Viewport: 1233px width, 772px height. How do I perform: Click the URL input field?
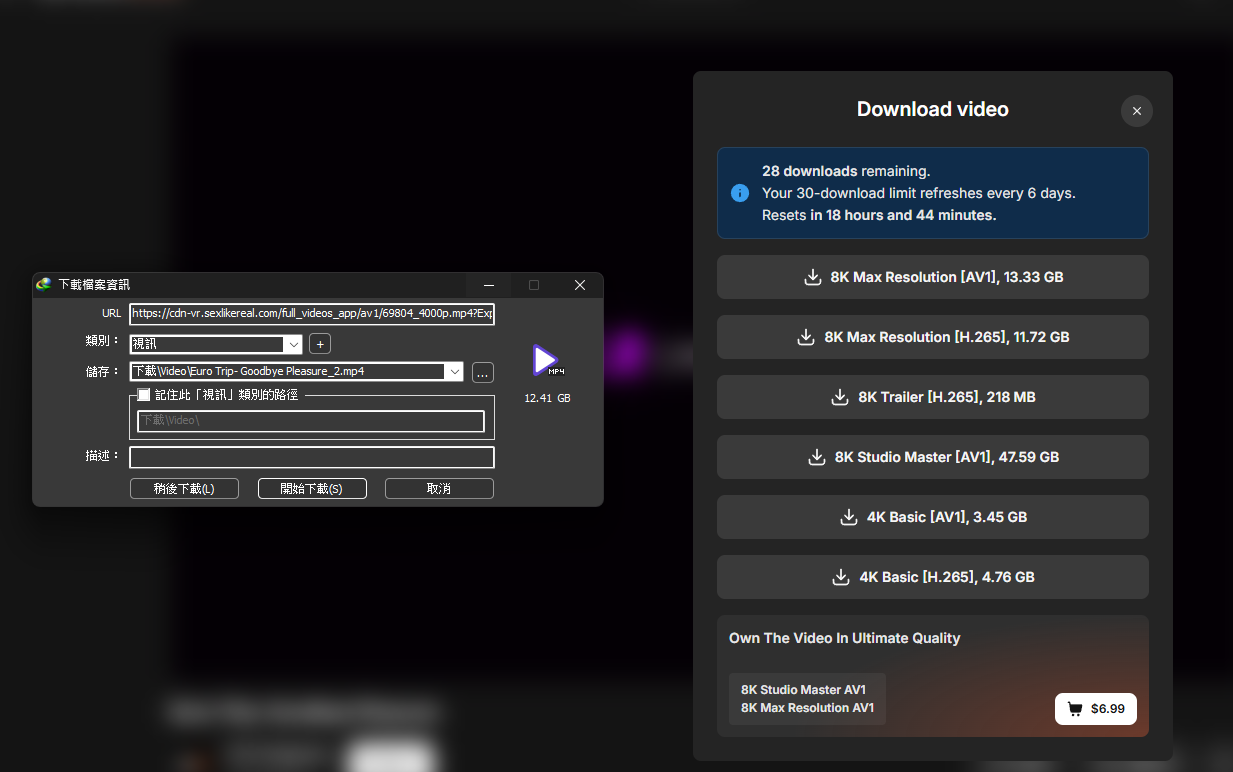312,314
